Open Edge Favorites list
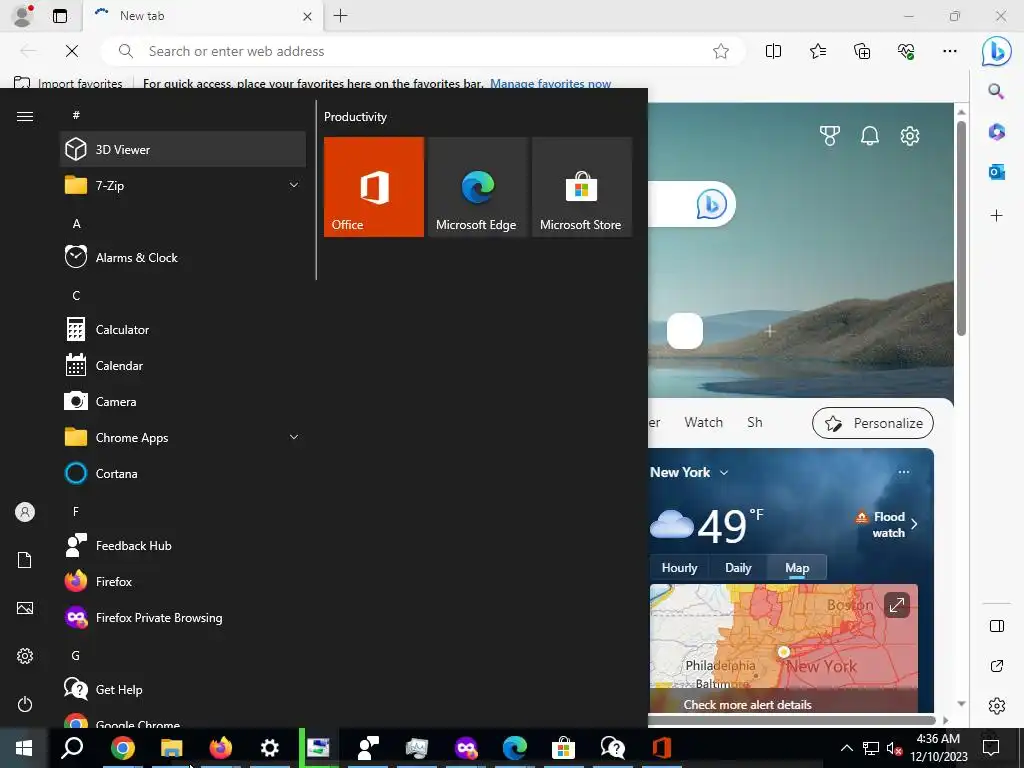 coord(818,51)
